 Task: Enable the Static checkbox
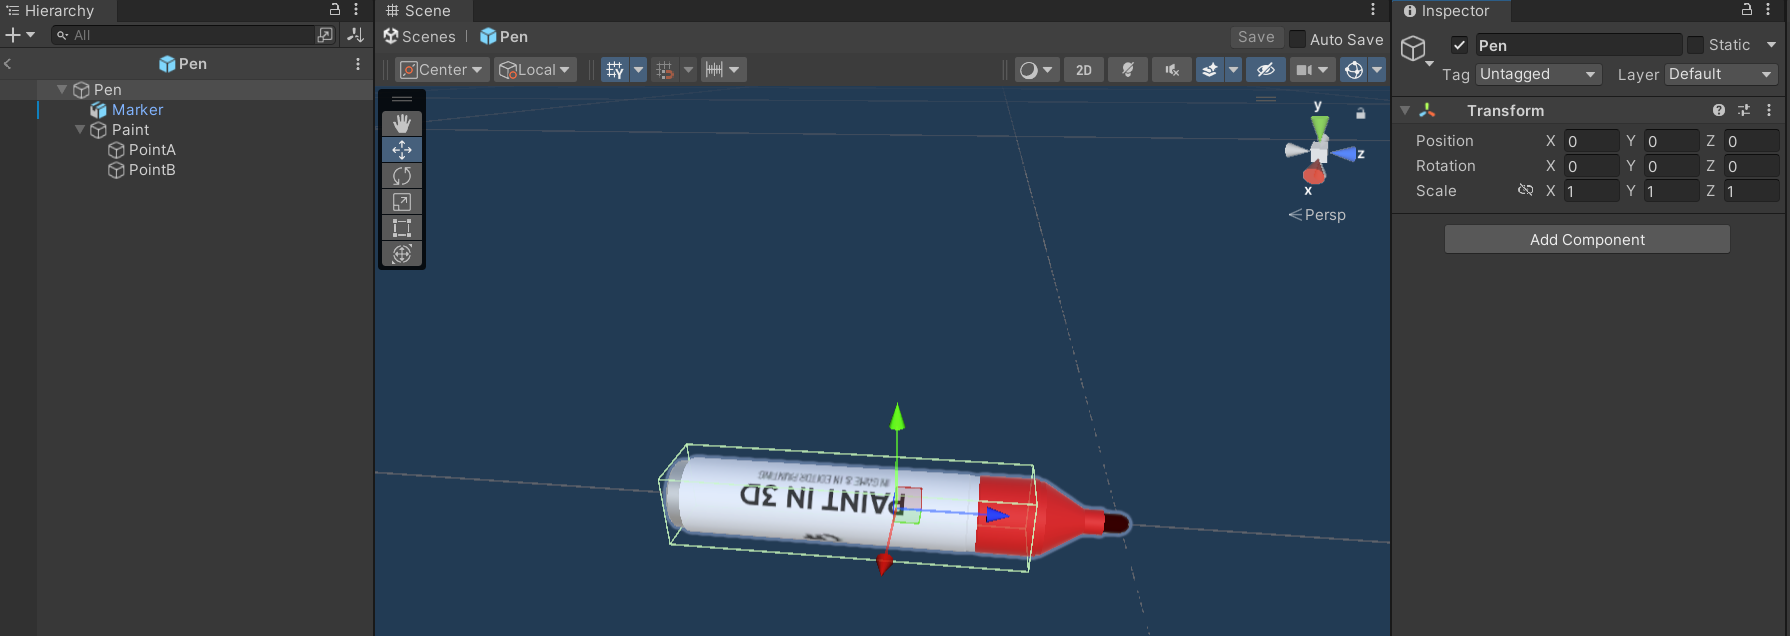pyautogui.click(x=1695, y=45)
